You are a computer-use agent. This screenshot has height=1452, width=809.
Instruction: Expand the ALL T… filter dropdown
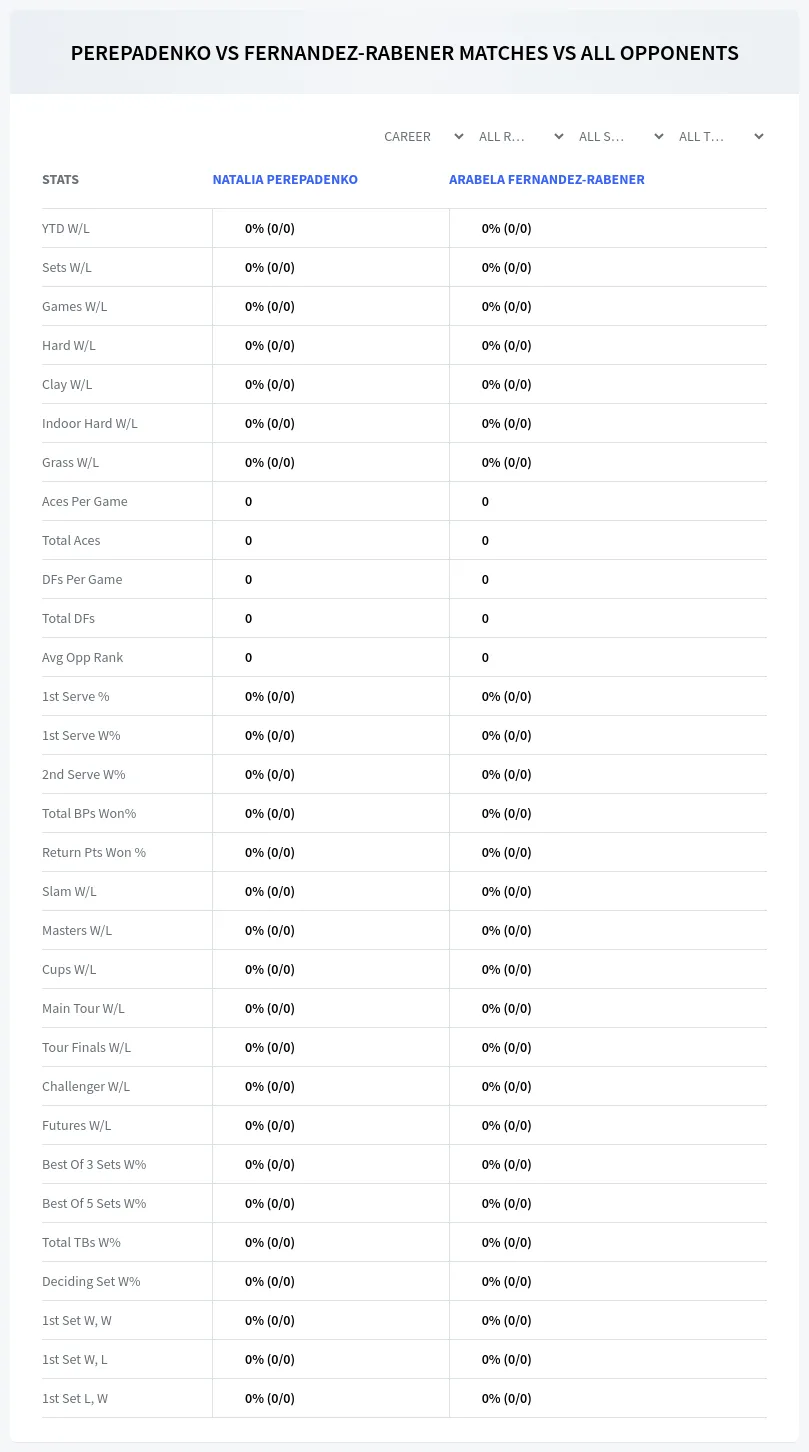[x=721, y=136]
